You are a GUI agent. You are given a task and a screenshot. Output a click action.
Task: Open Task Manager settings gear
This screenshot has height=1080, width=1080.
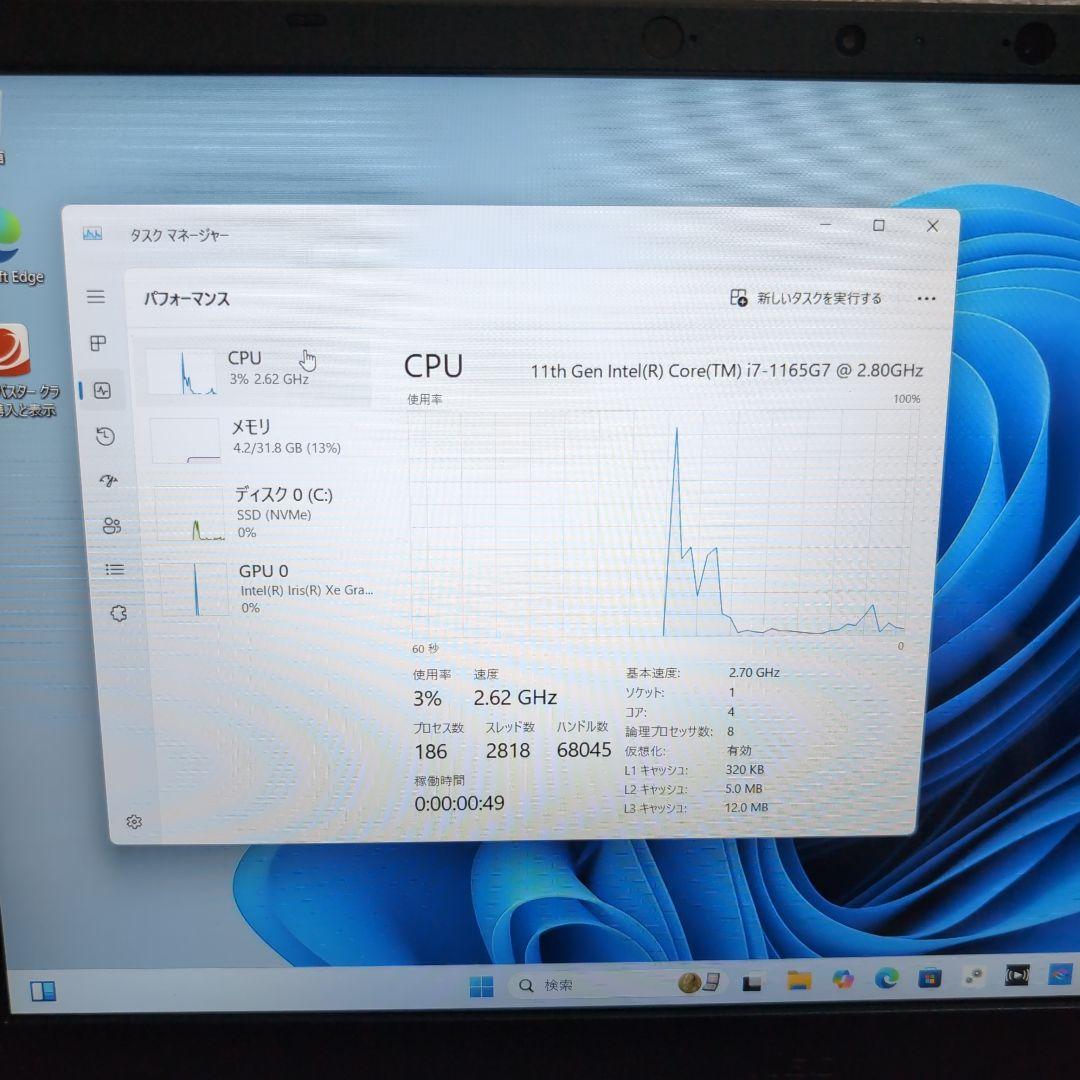(134, 822)
